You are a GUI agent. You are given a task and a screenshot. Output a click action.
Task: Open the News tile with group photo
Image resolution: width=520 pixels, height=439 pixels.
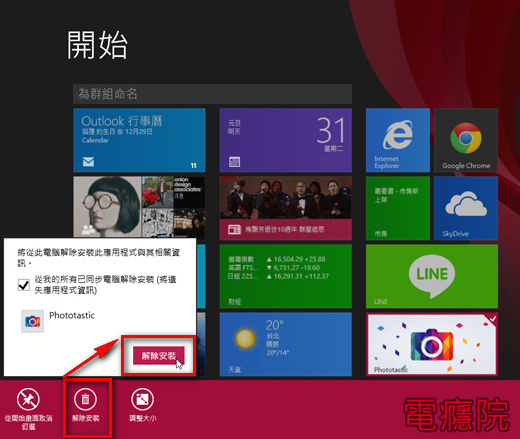286,208
